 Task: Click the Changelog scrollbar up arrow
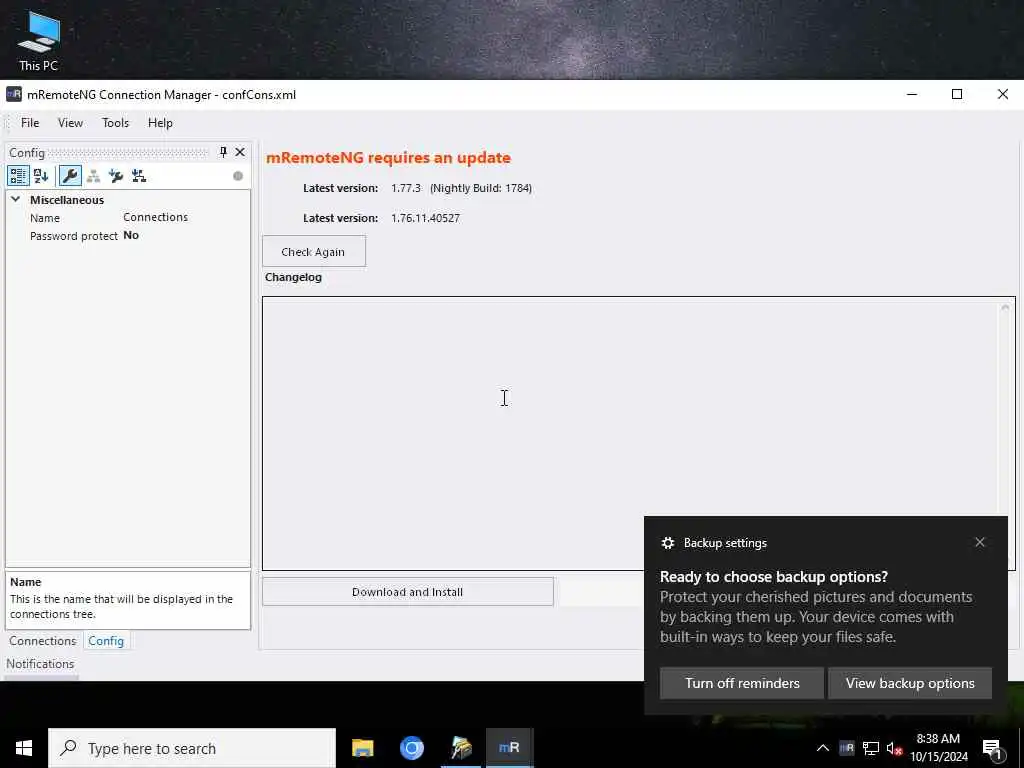pos(1005,307)
